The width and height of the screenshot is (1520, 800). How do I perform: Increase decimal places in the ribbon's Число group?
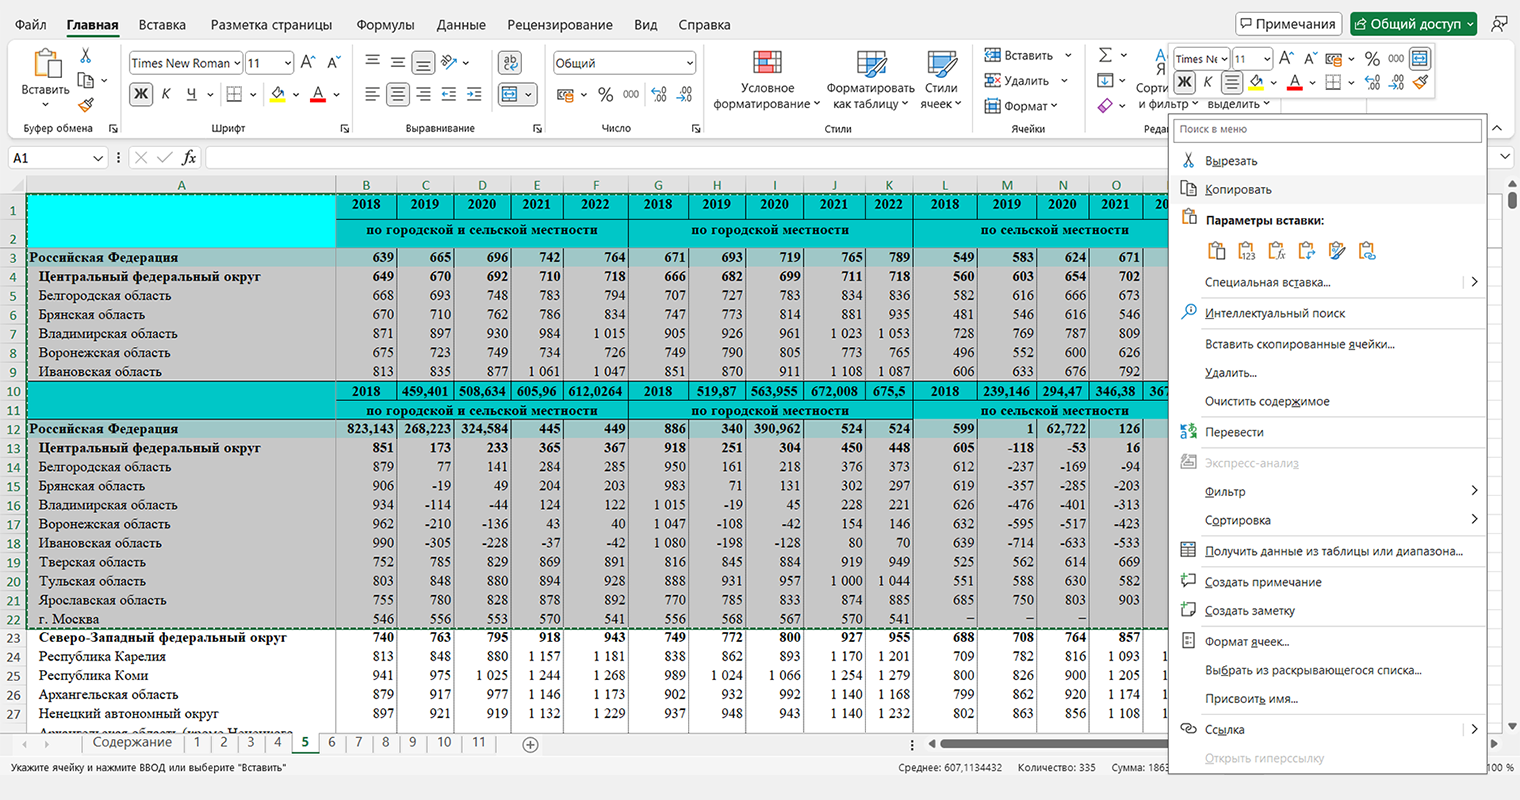click(658, 94)
